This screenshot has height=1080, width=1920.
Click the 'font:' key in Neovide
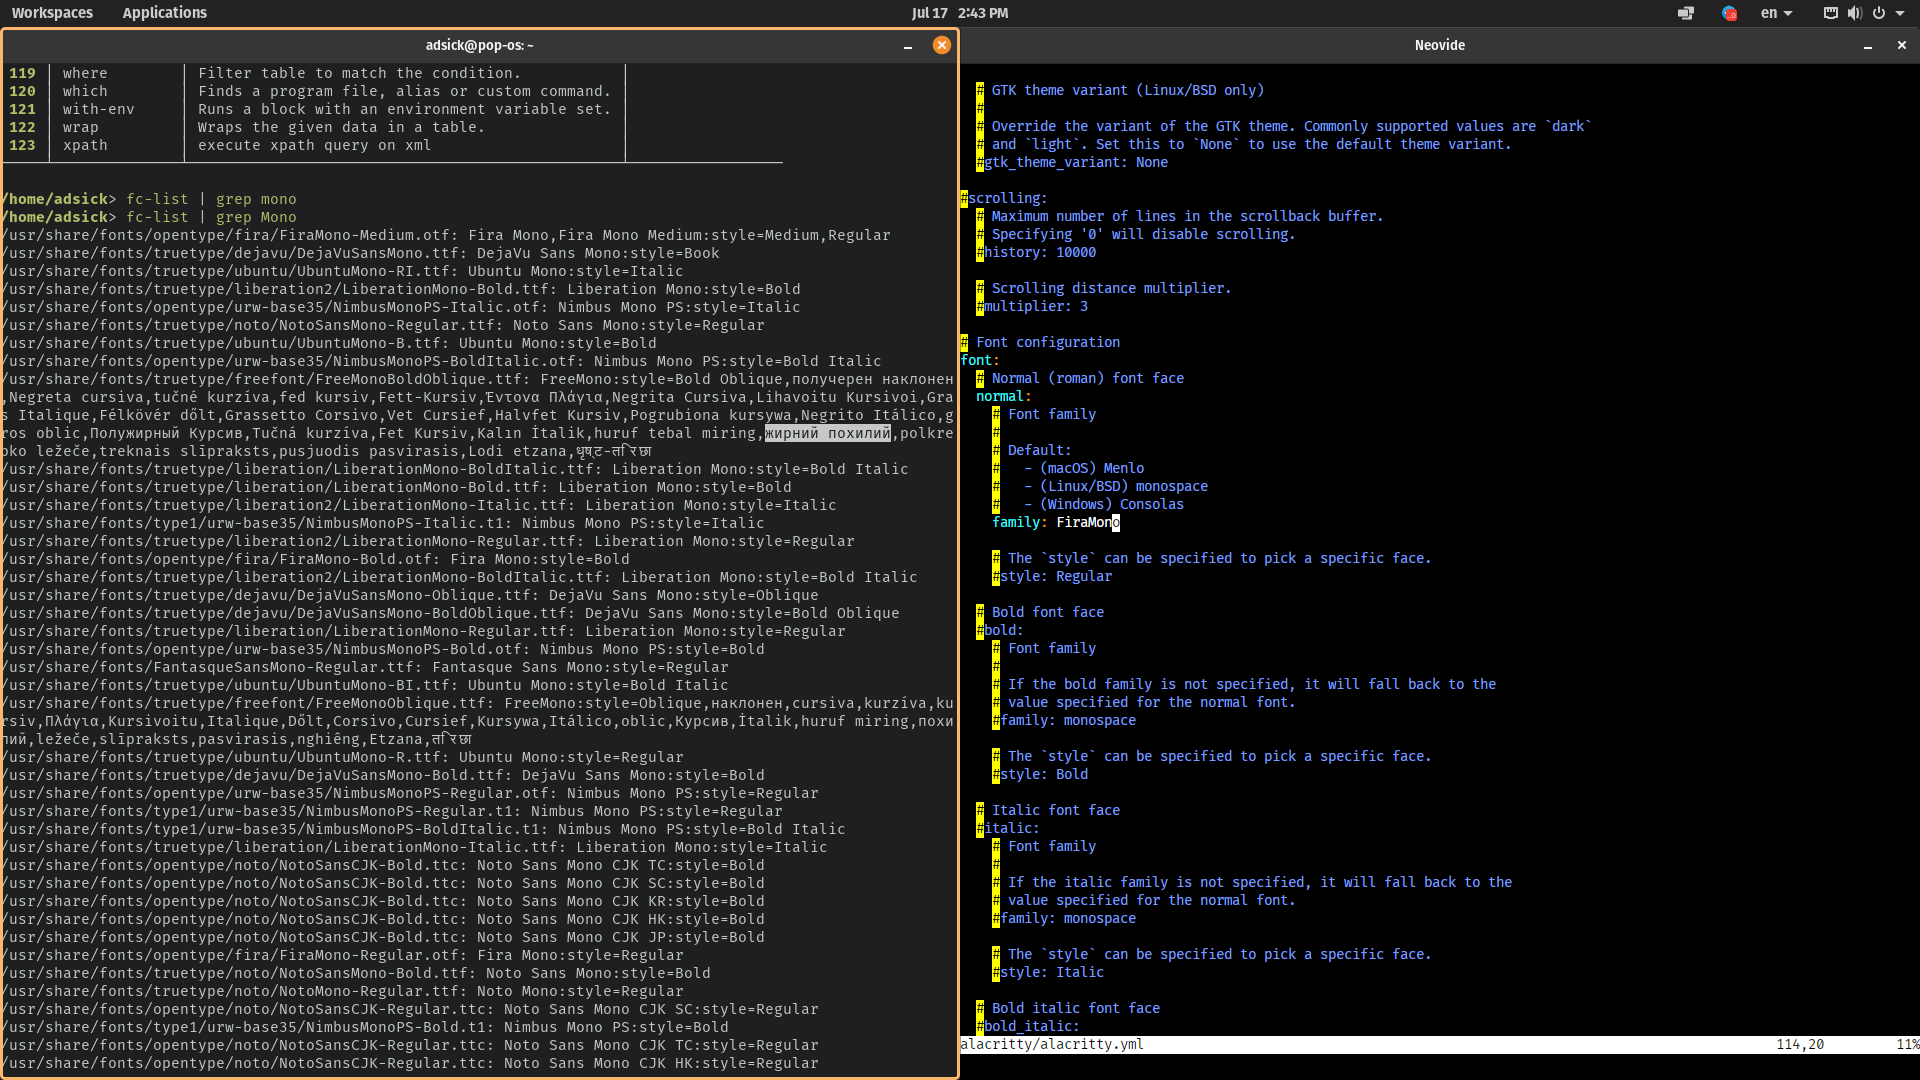(x=980, y=360)
